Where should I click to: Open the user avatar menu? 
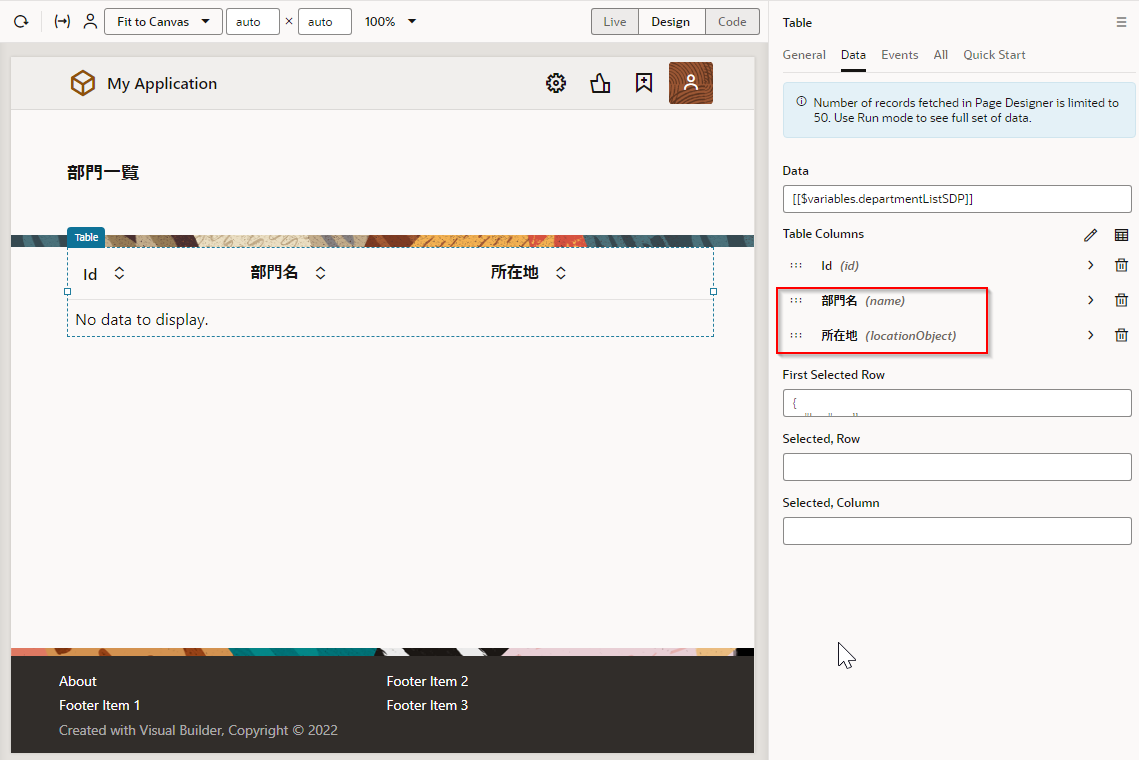point(690,83)
